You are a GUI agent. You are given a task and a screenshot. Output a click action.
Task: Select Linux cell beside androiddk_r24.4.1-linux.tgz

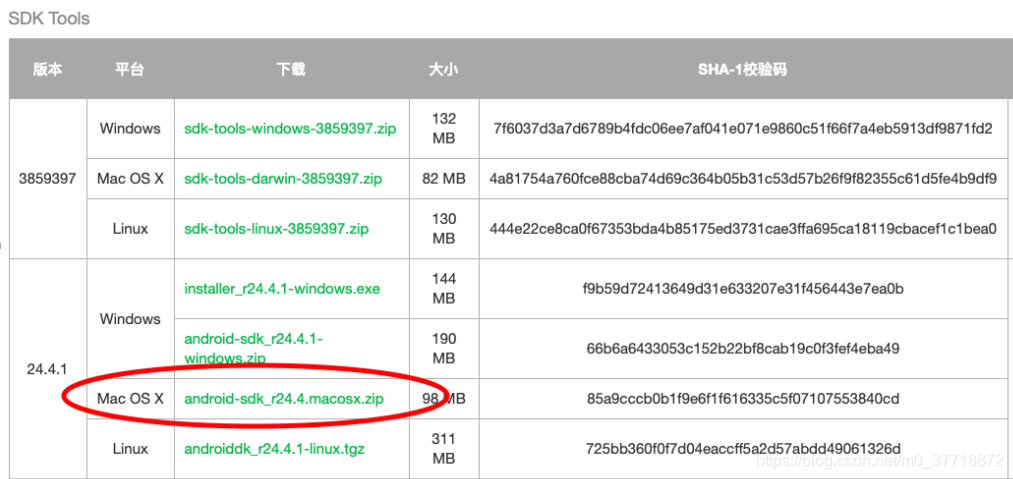(130, 449)
